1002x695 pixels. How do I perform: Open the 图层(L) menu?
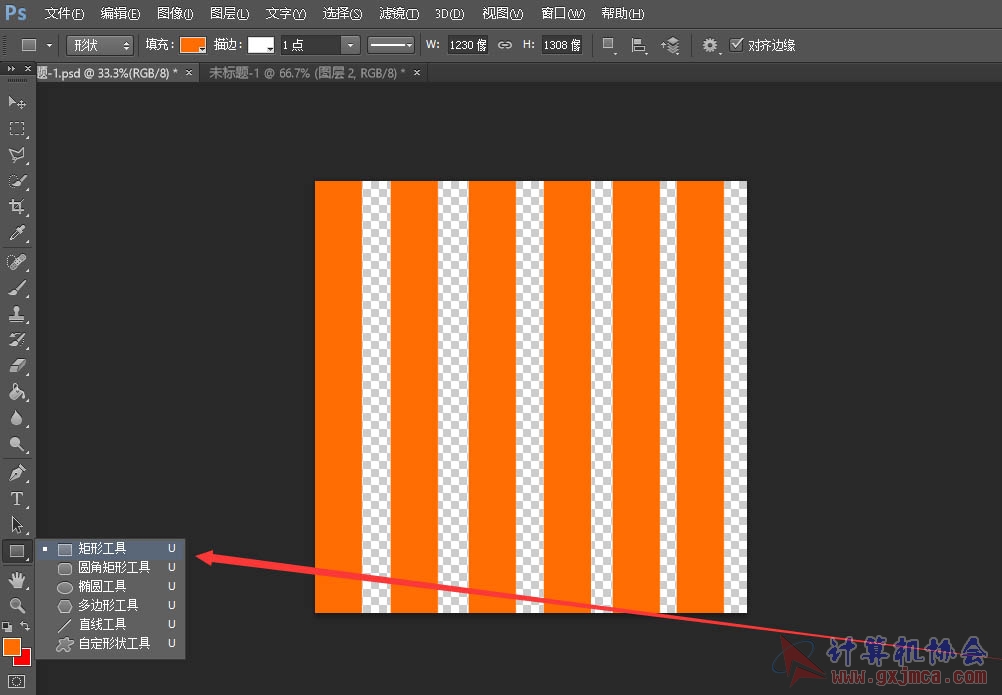coord(229,13)
